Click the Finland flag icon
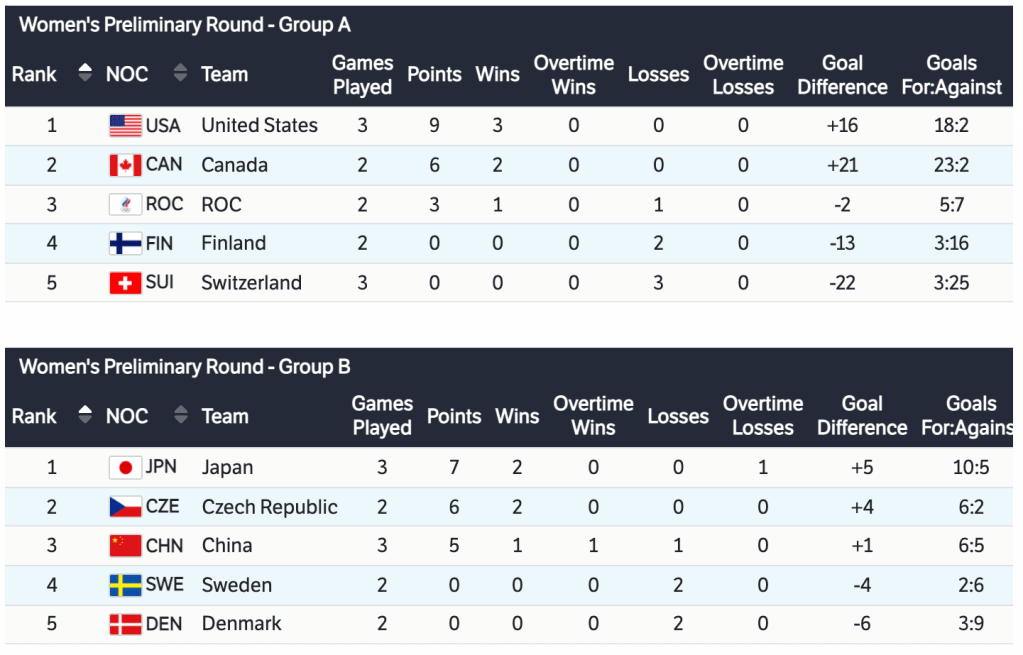Screen dimensions: 1023x655 click(125, 244)
